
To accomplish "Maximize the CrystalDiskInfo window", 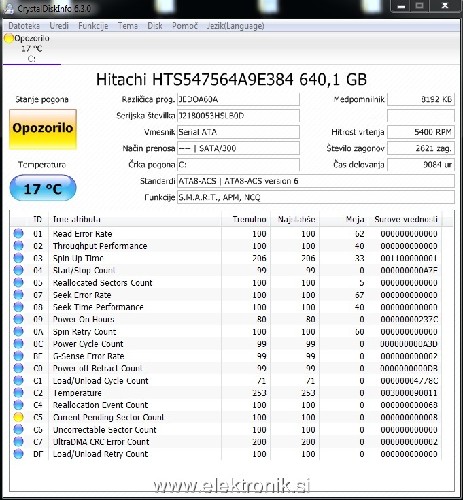I will pyautogui.click(x=420, y=6).
